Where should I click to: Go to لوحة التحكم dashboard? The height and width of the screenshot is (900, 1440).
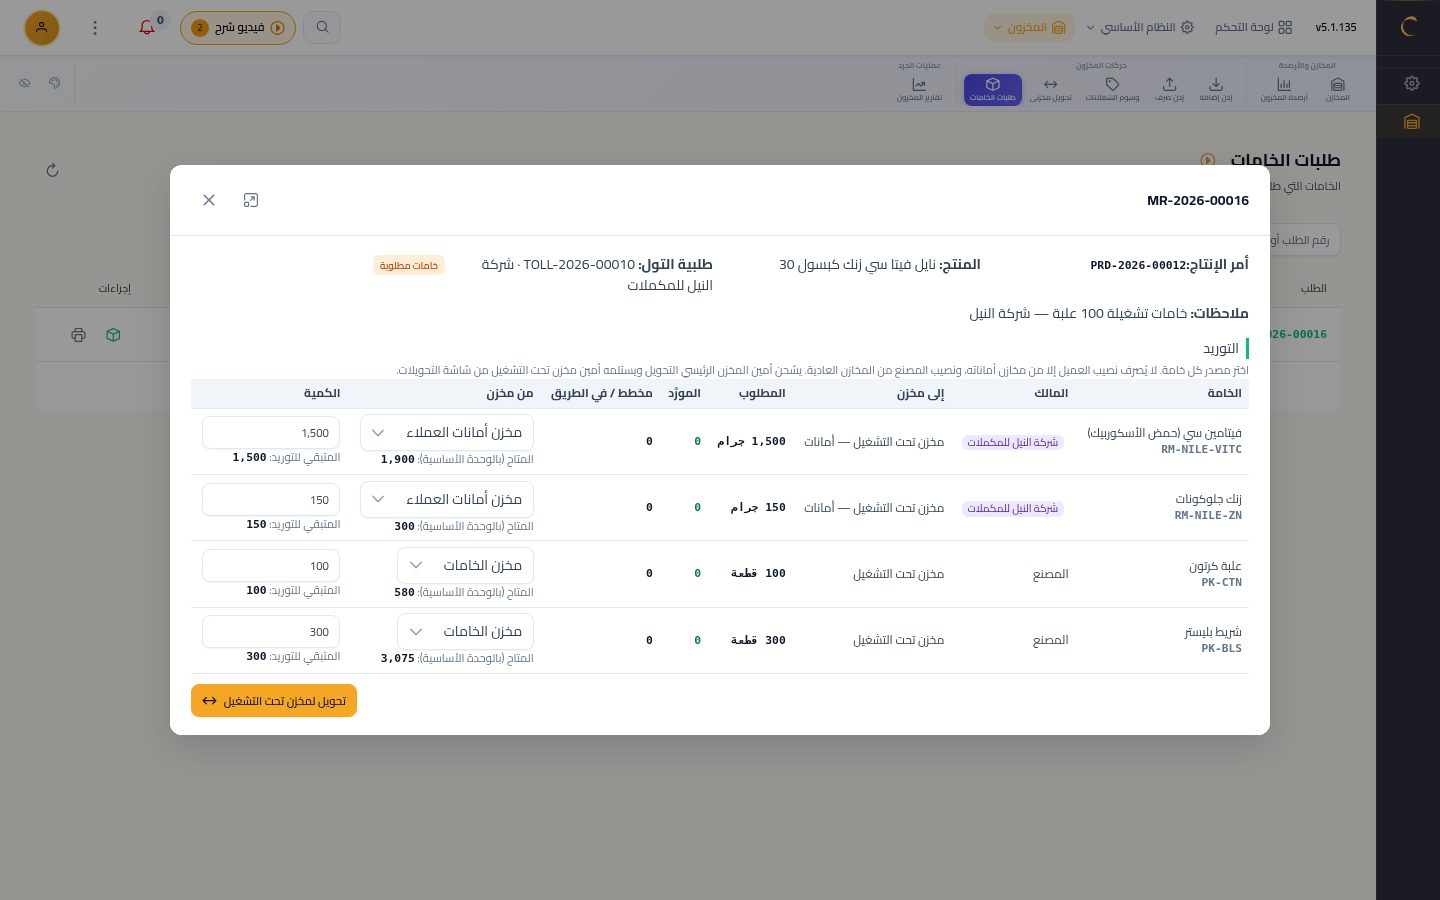click(1253, 27)
